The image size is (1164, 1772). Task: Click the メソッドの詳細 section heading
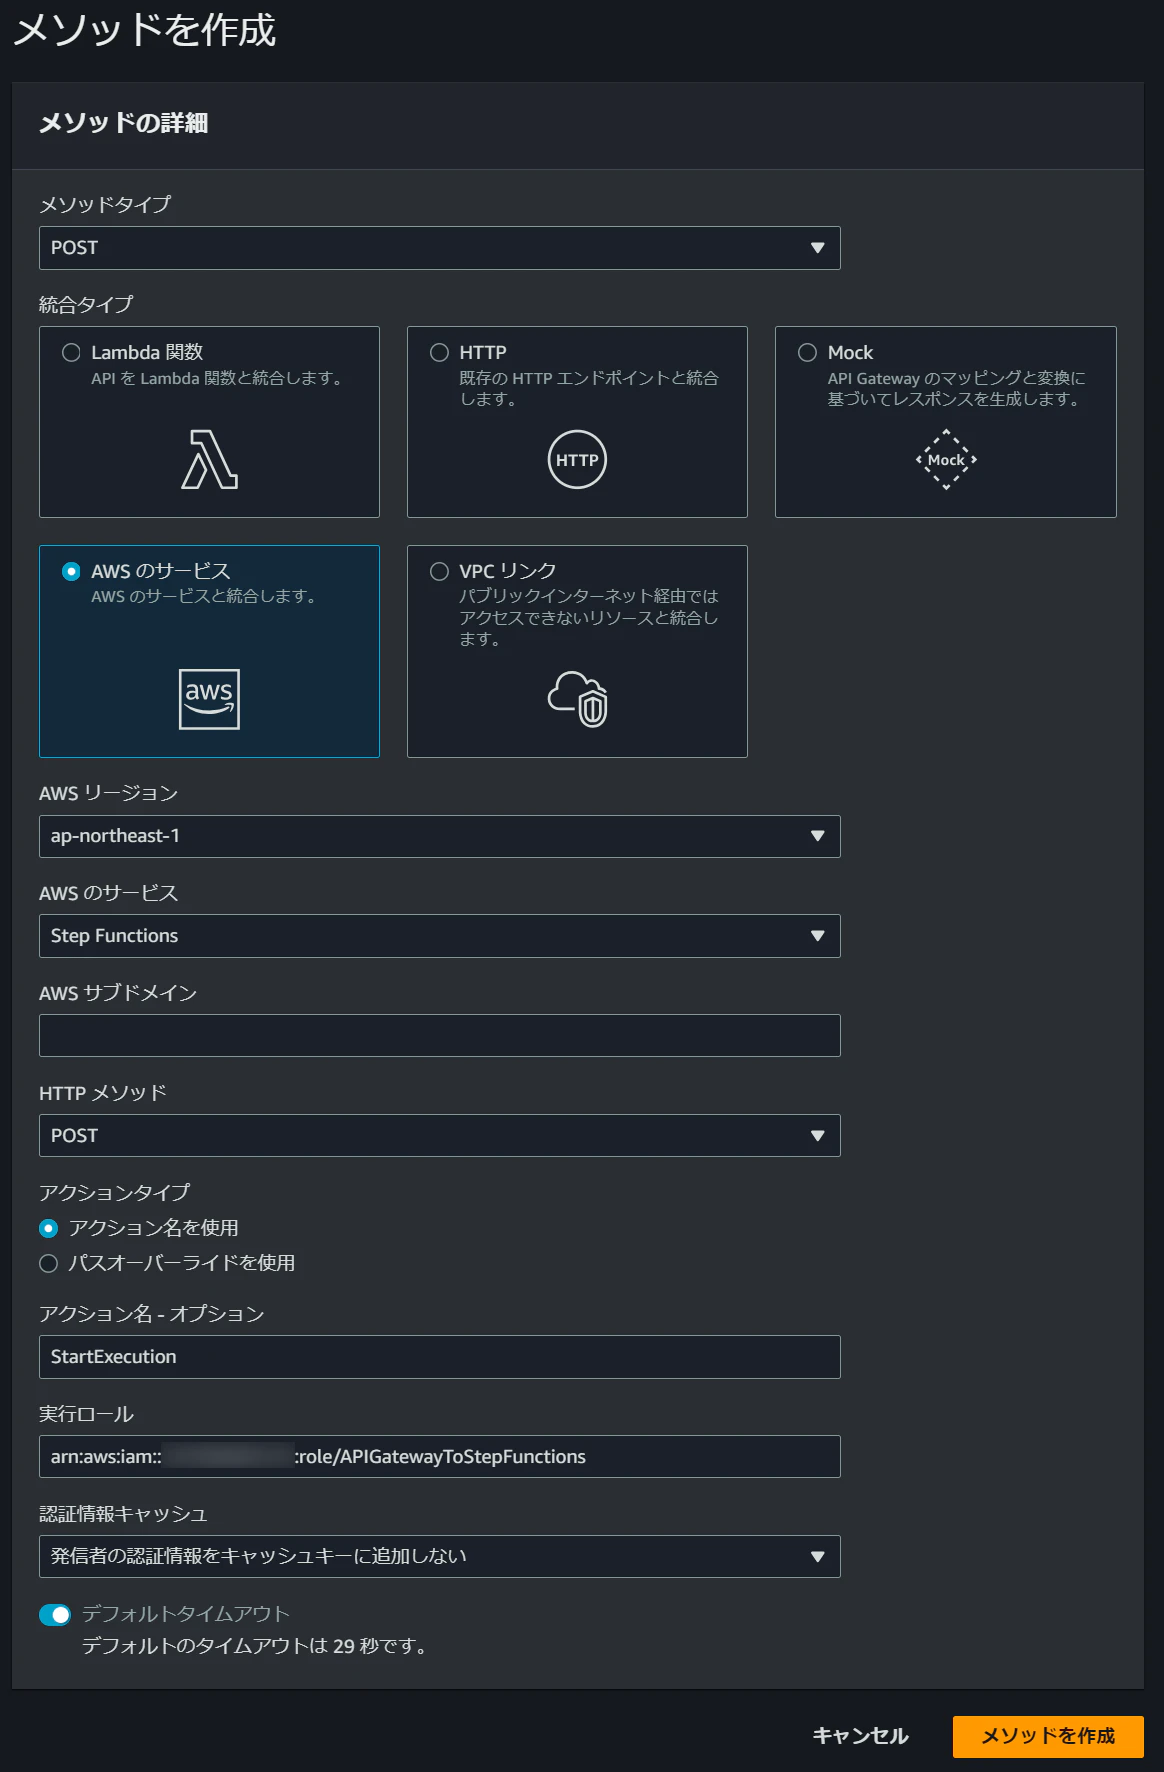pos(123,123)
